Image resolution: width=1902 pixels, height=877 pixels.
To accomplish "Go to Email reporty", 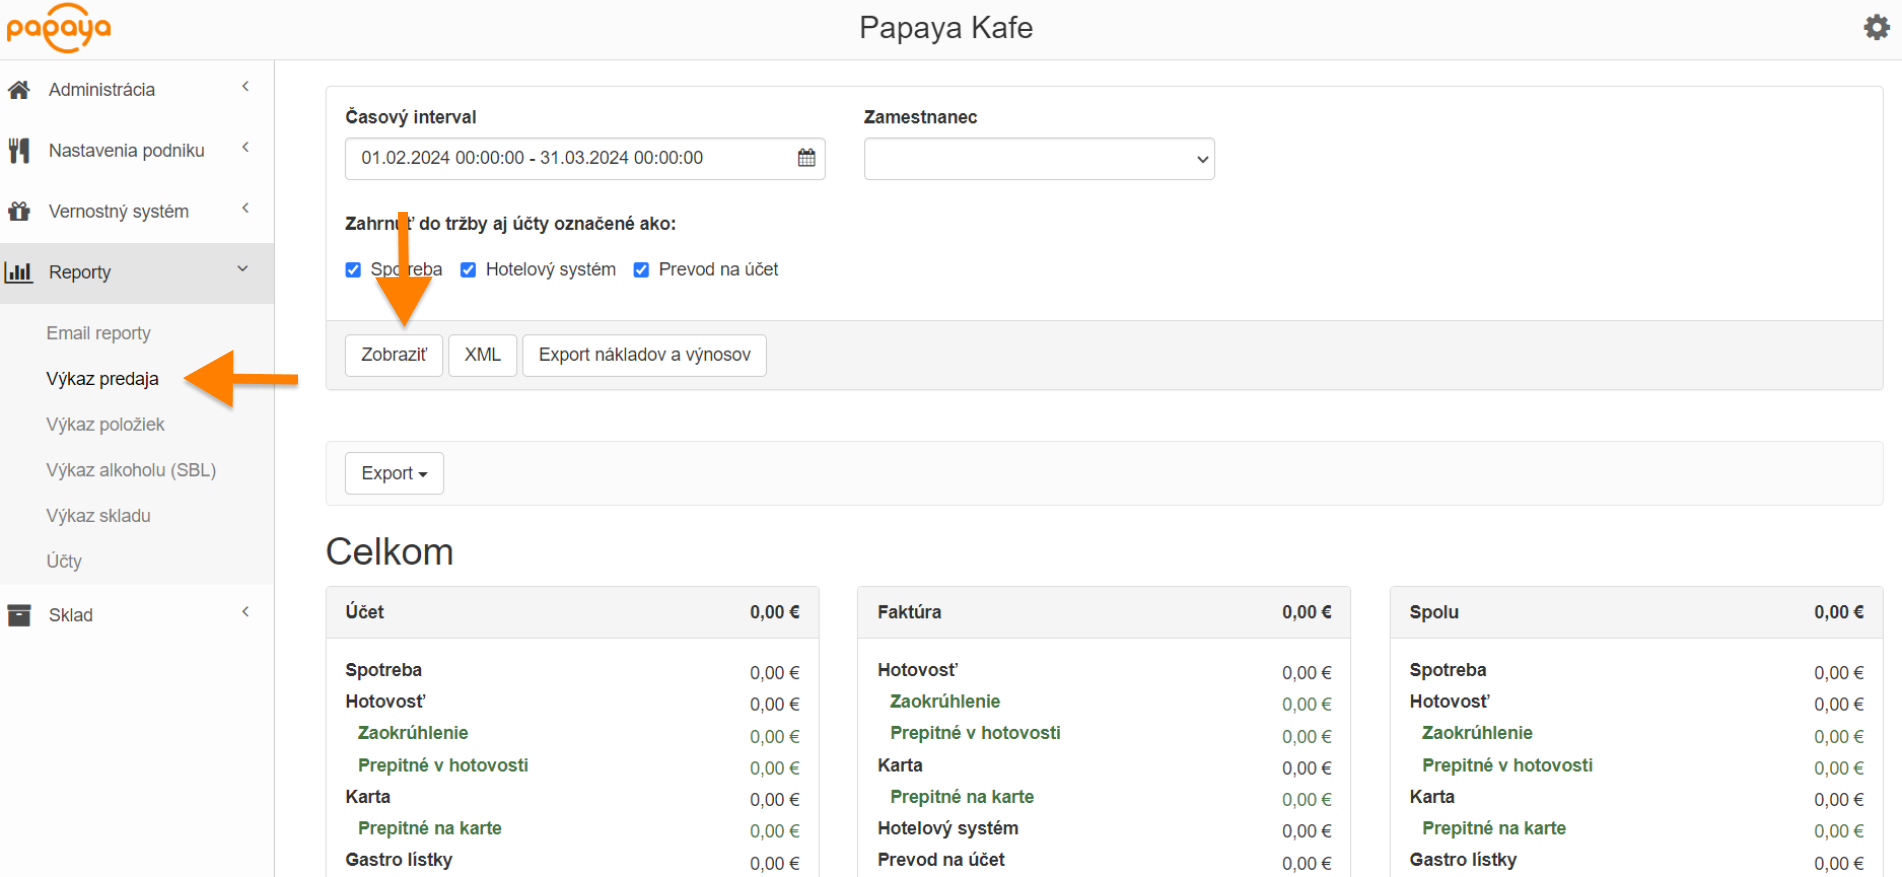I will point(98,333).
